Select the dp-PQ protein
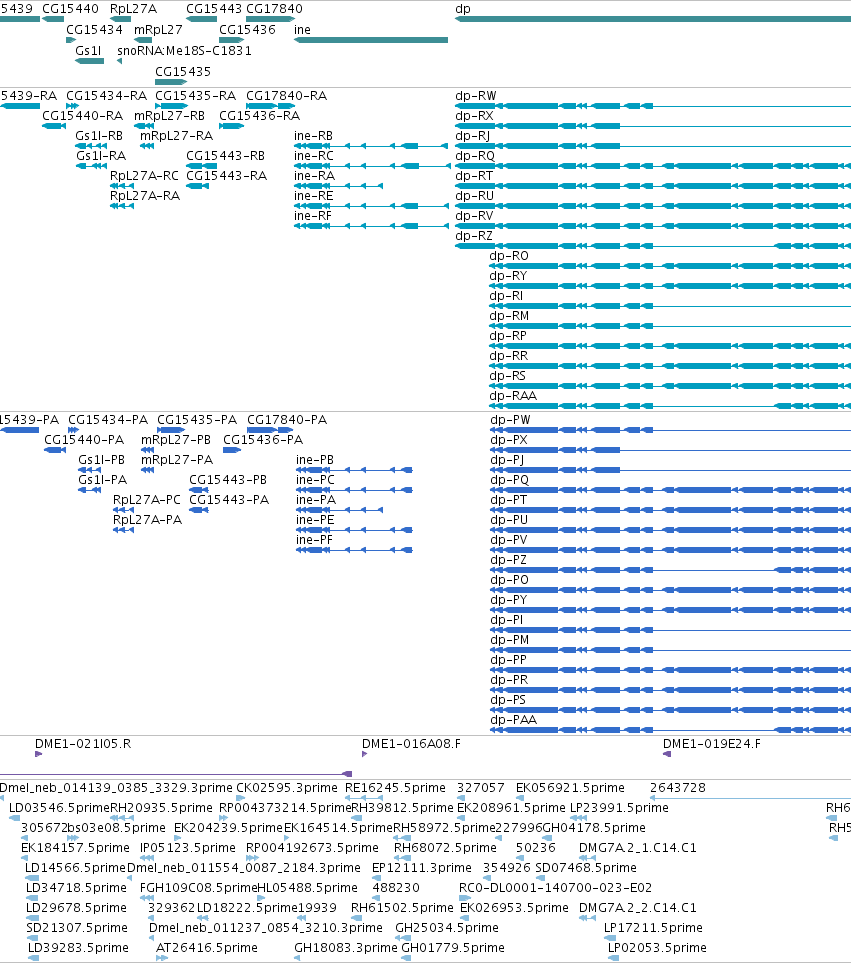 click(670, 490)
